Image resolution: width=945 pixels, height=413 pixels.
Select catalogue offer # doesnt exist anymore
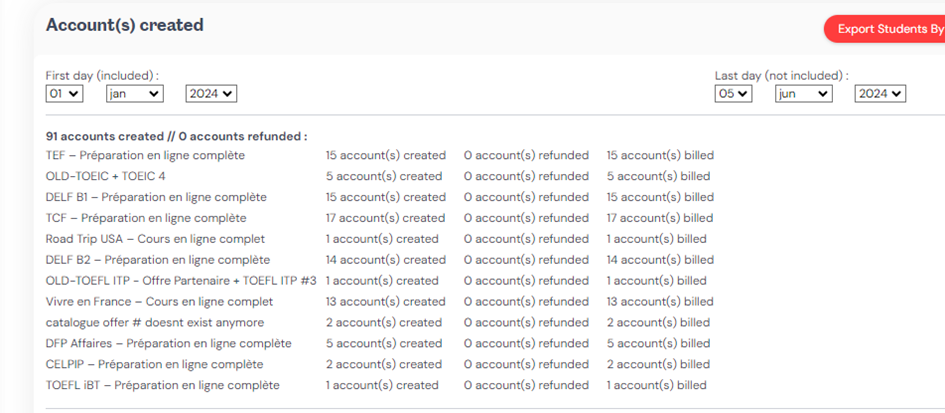click(155, 323)
